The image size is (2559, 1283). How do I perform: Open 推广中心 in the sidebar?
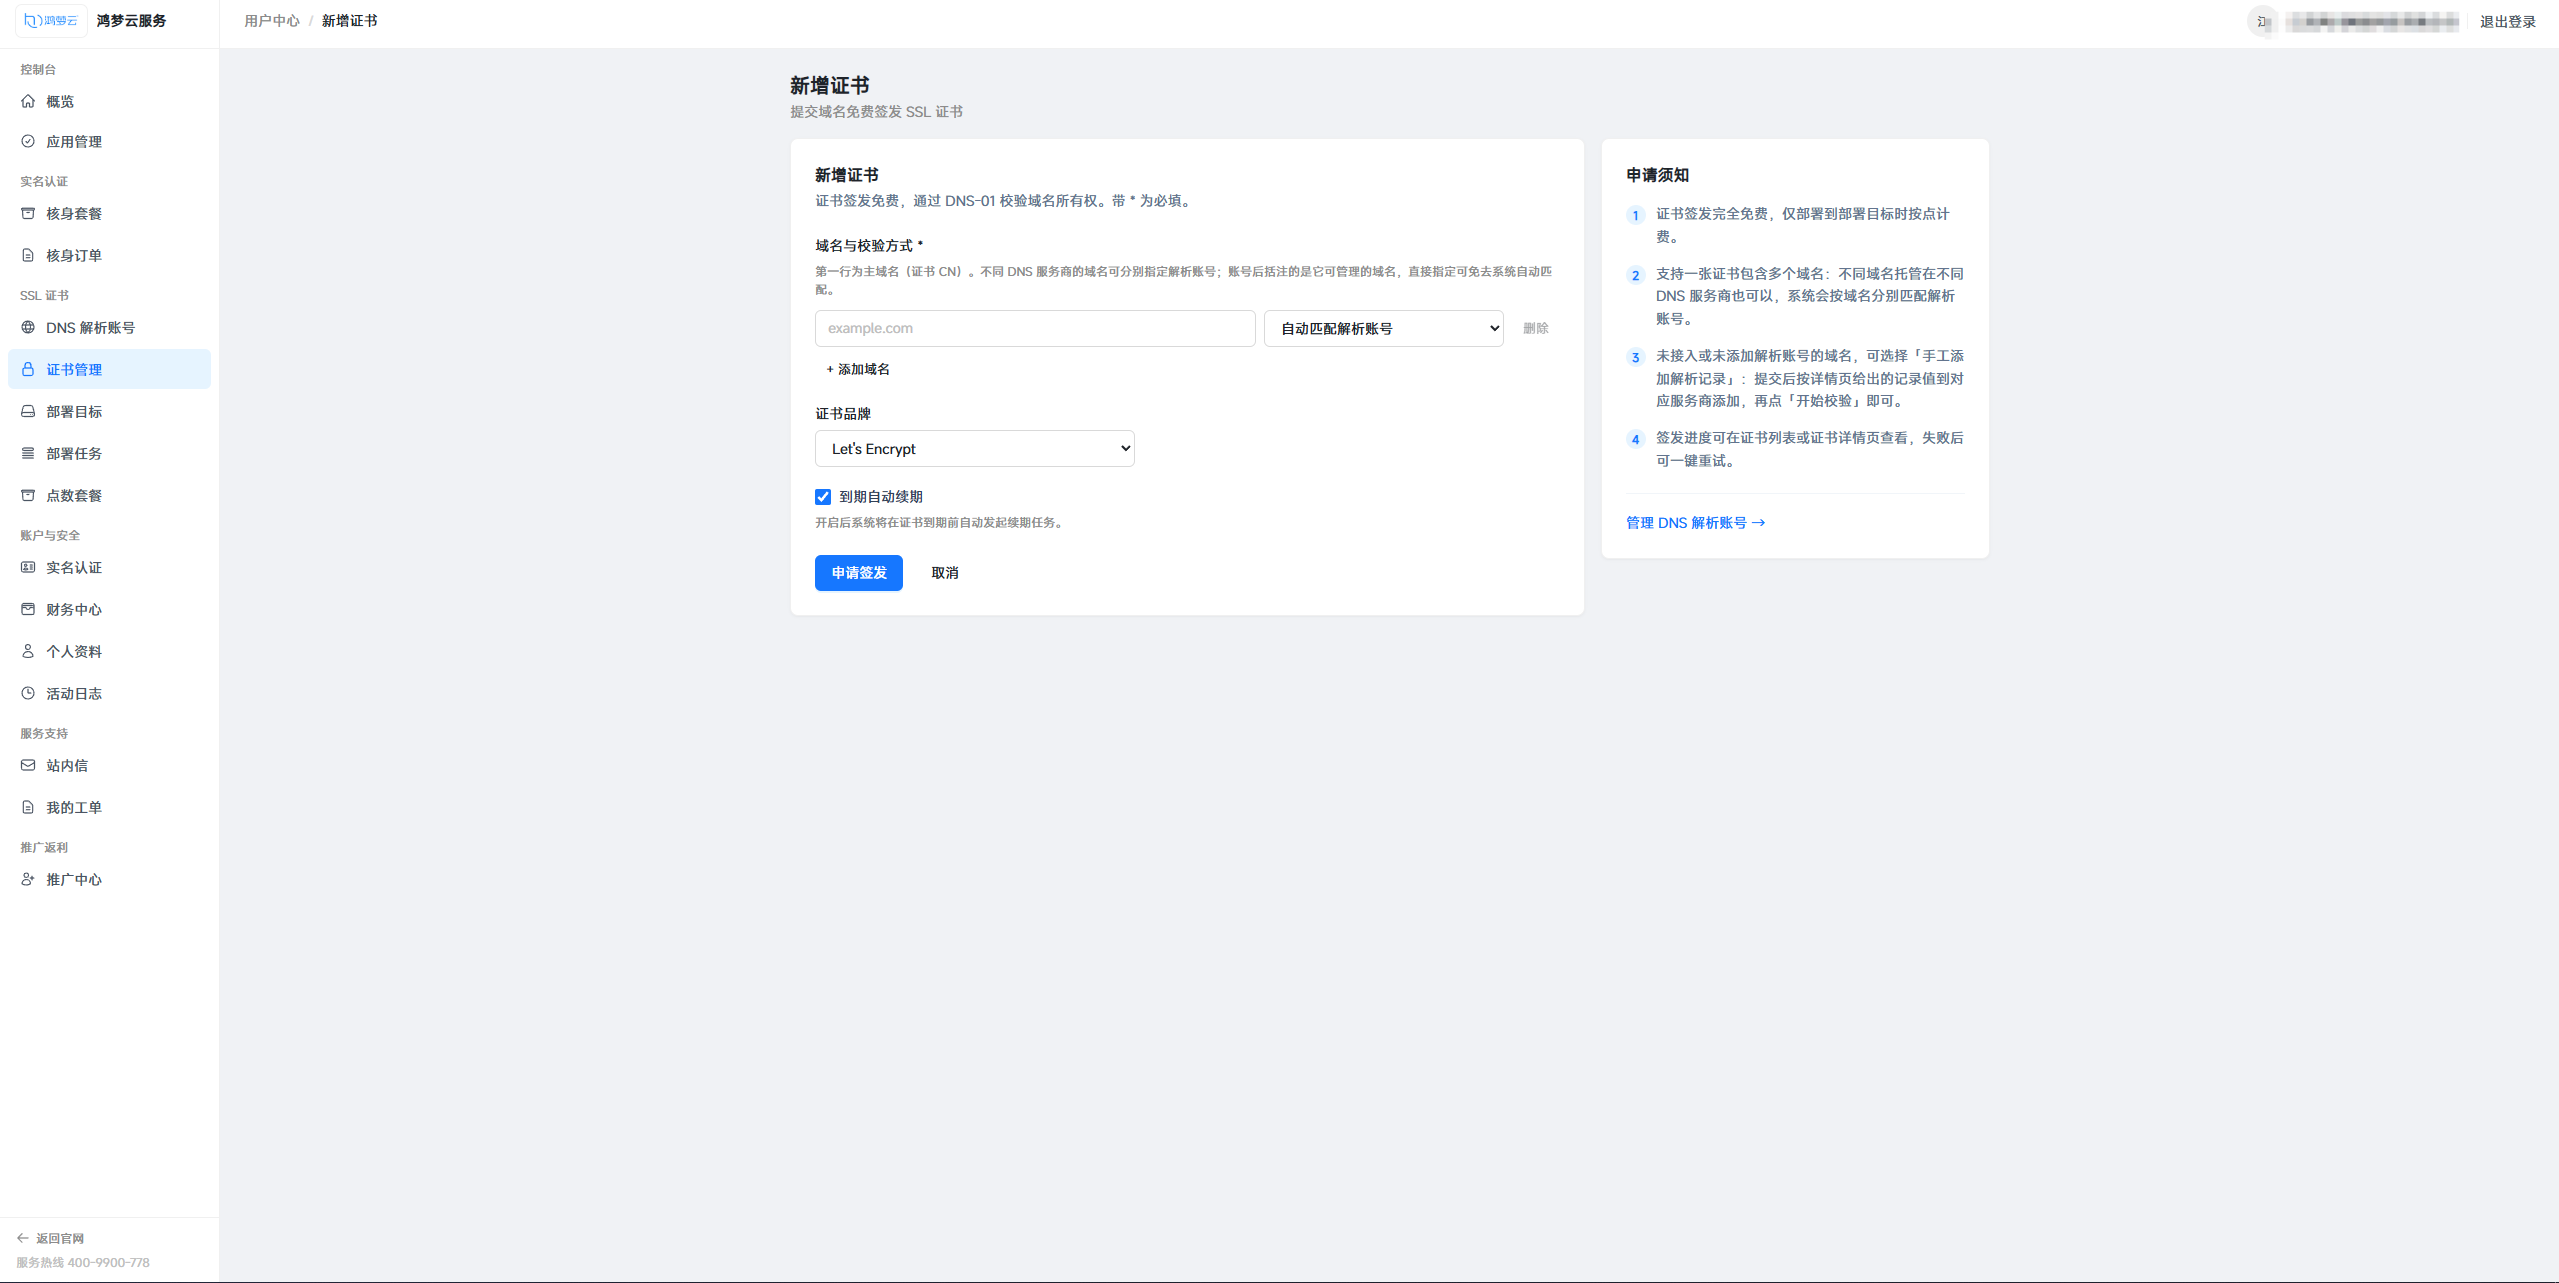point(109,879)
